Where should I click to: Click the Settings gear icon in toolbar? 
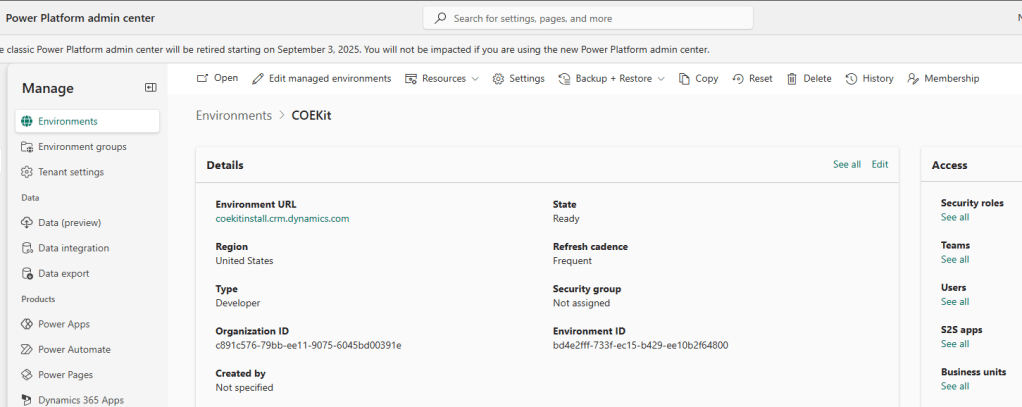tap(498, 78)
